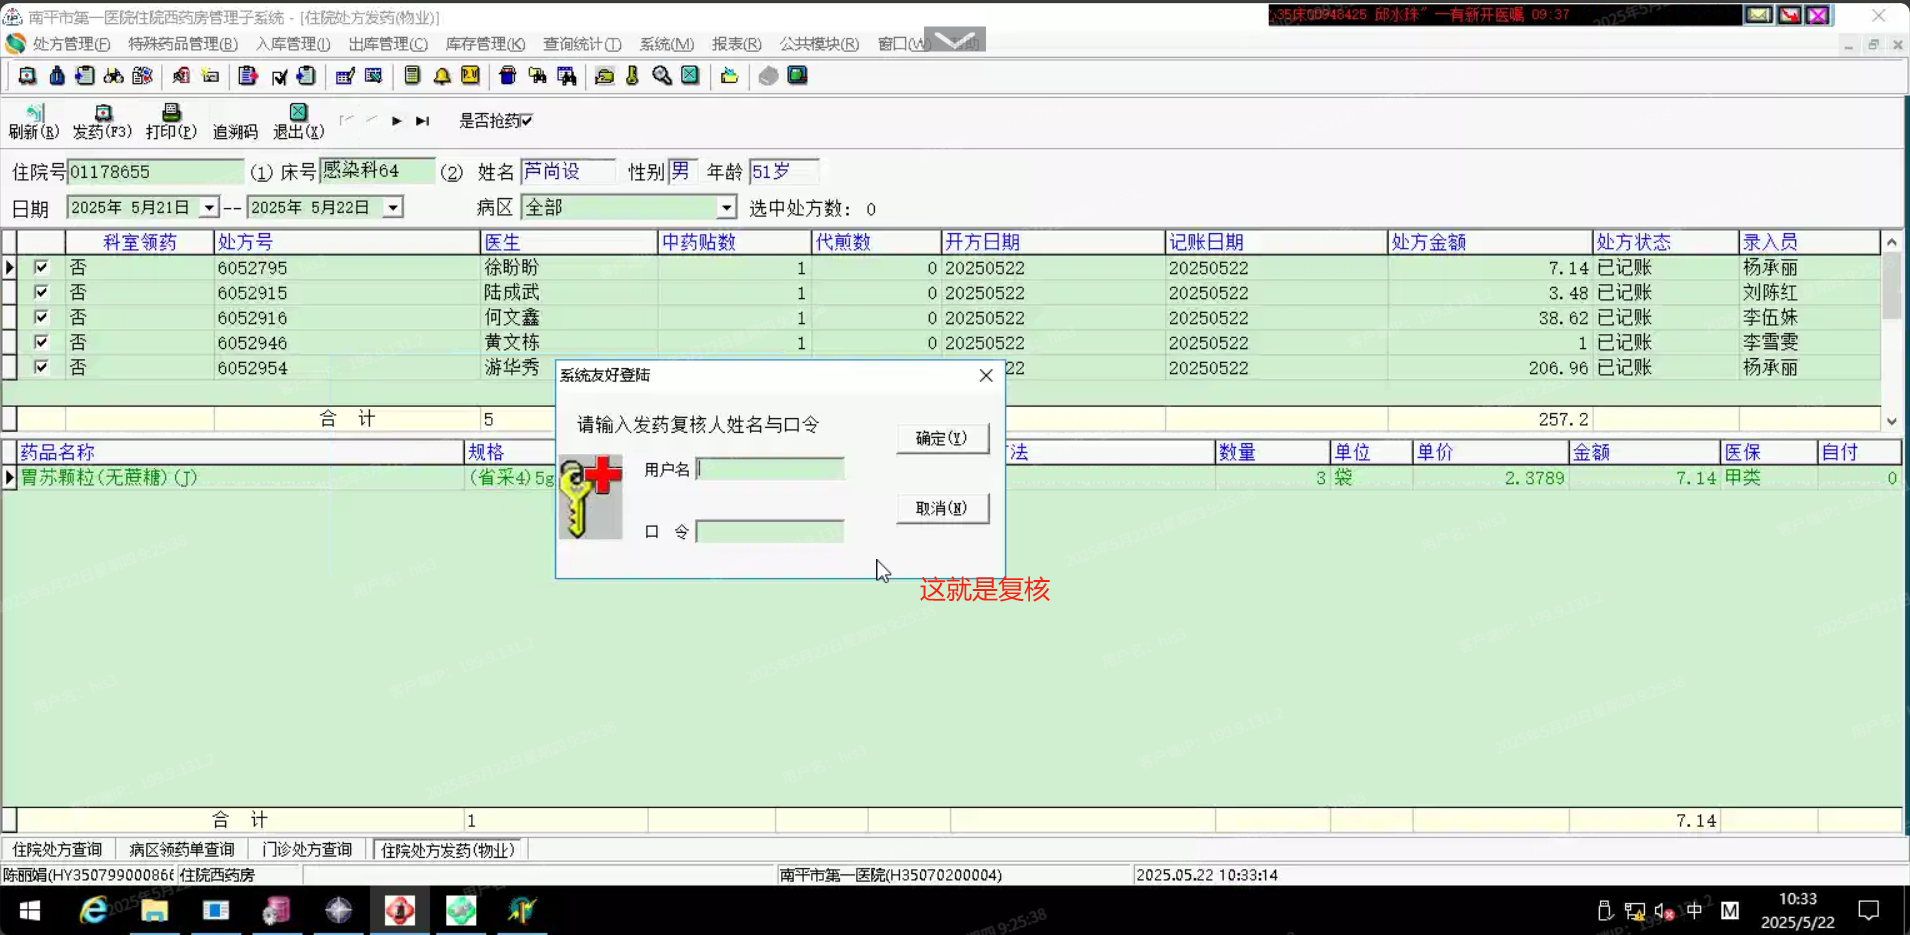Jump to last record arrow button
Screen dimensions: 1910x935
423,121
